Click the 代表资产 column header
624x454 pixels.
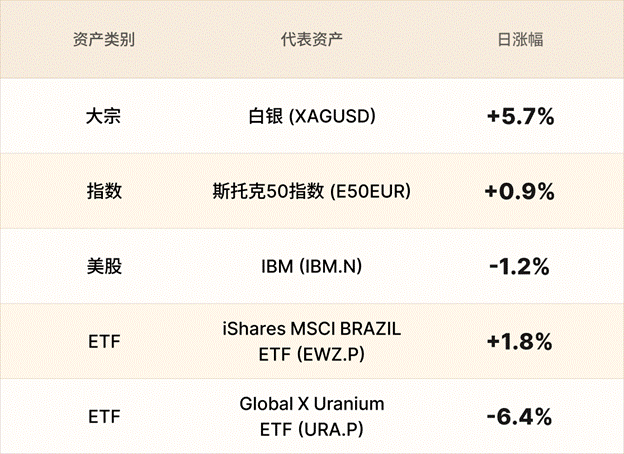(312, 41)
